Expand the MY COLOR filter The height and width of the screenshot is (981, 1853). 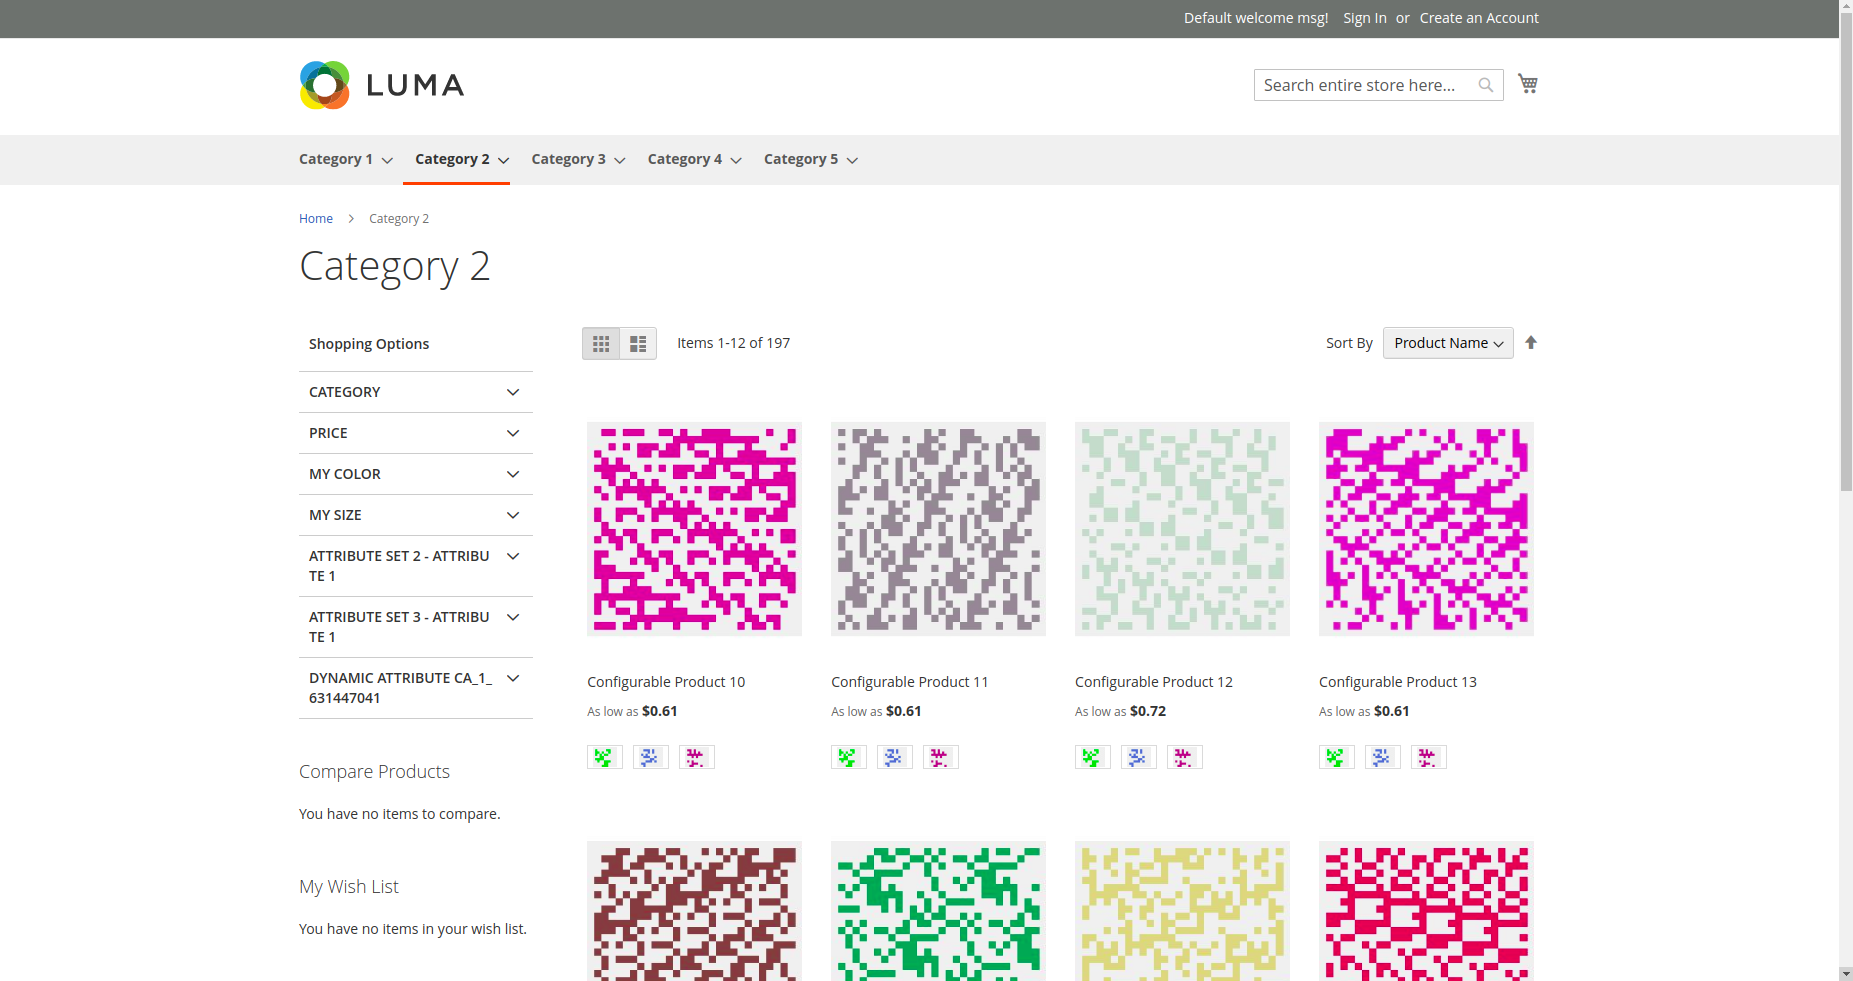(416, 474)
